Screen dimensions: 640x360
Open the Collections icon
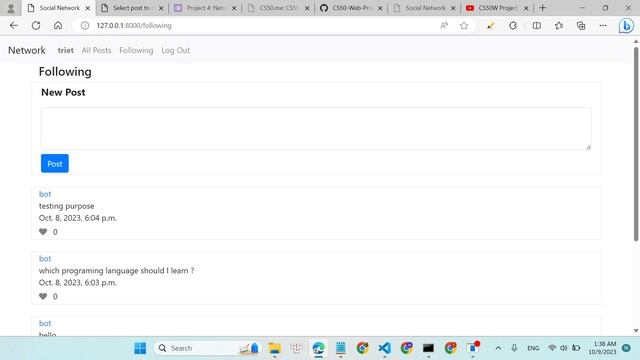(x=581, y=25)
